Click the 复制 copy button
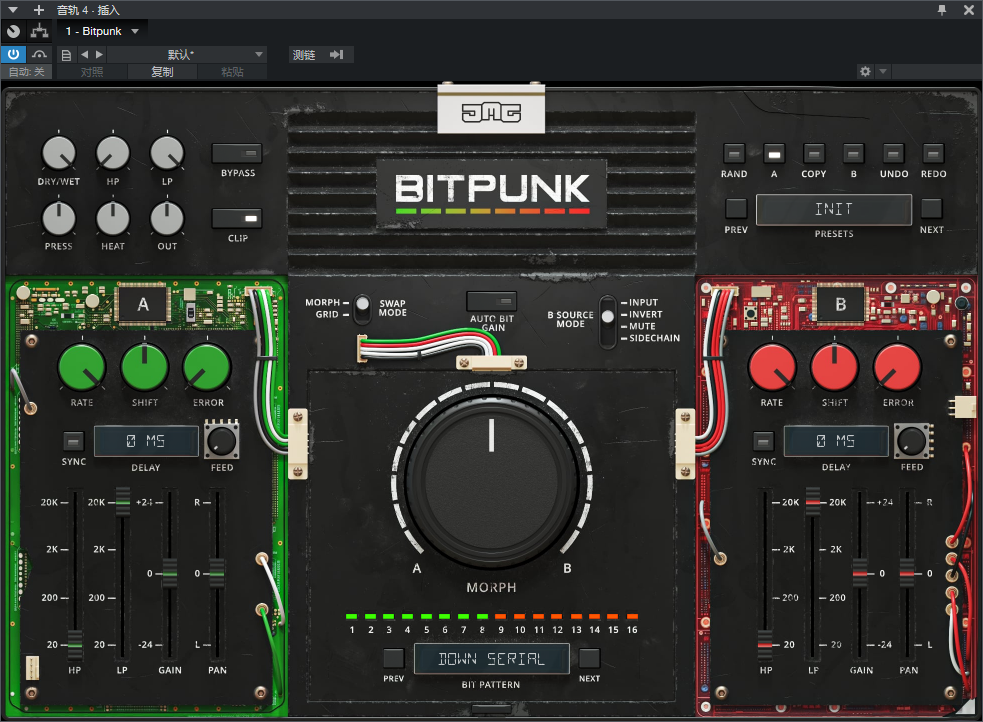Viewport: 983px width, 722px height. pos(162,72)
